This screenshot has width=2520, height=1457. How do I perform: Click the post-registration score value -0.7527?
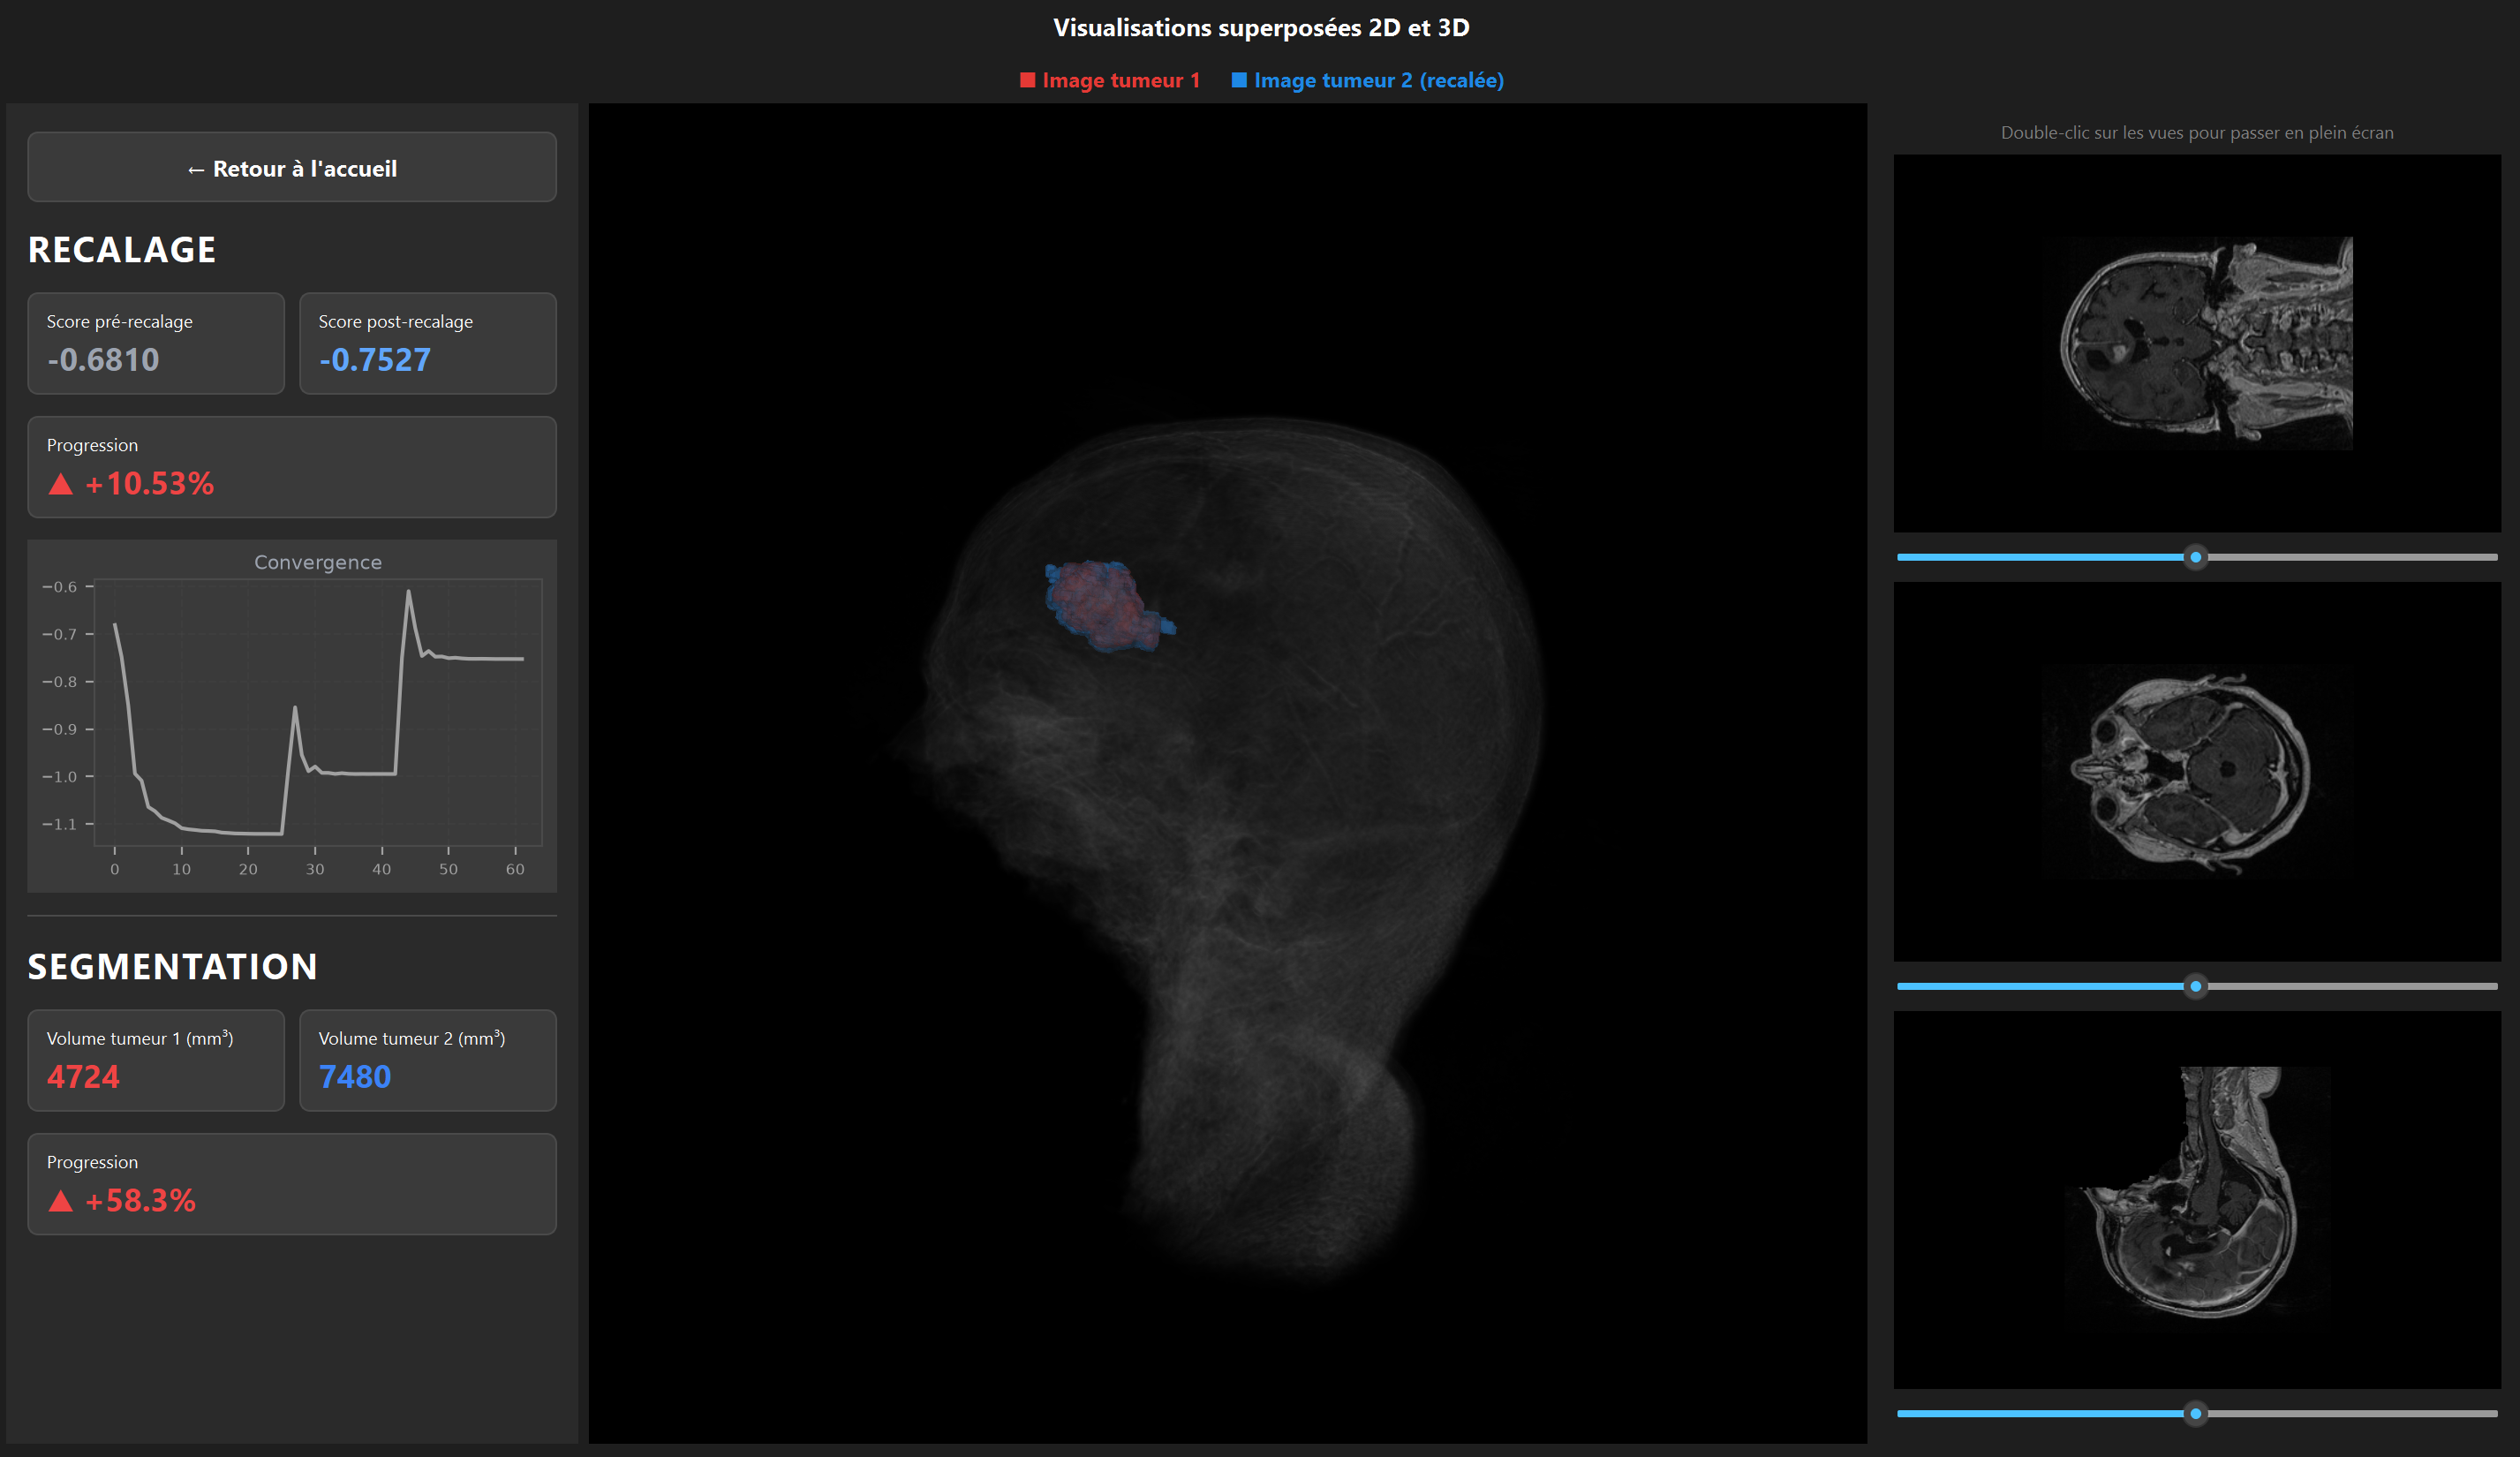[375, 360]
